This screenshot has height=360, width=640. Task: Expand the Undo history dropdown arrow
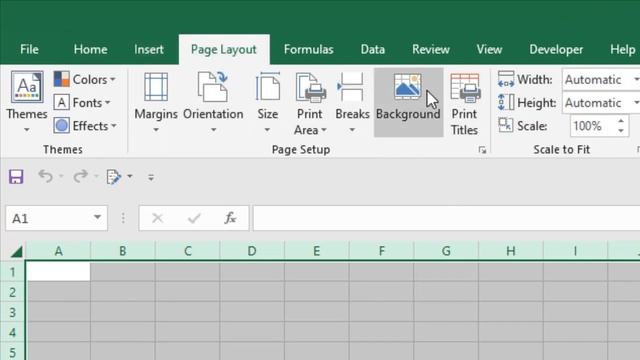tap(61, 176)
